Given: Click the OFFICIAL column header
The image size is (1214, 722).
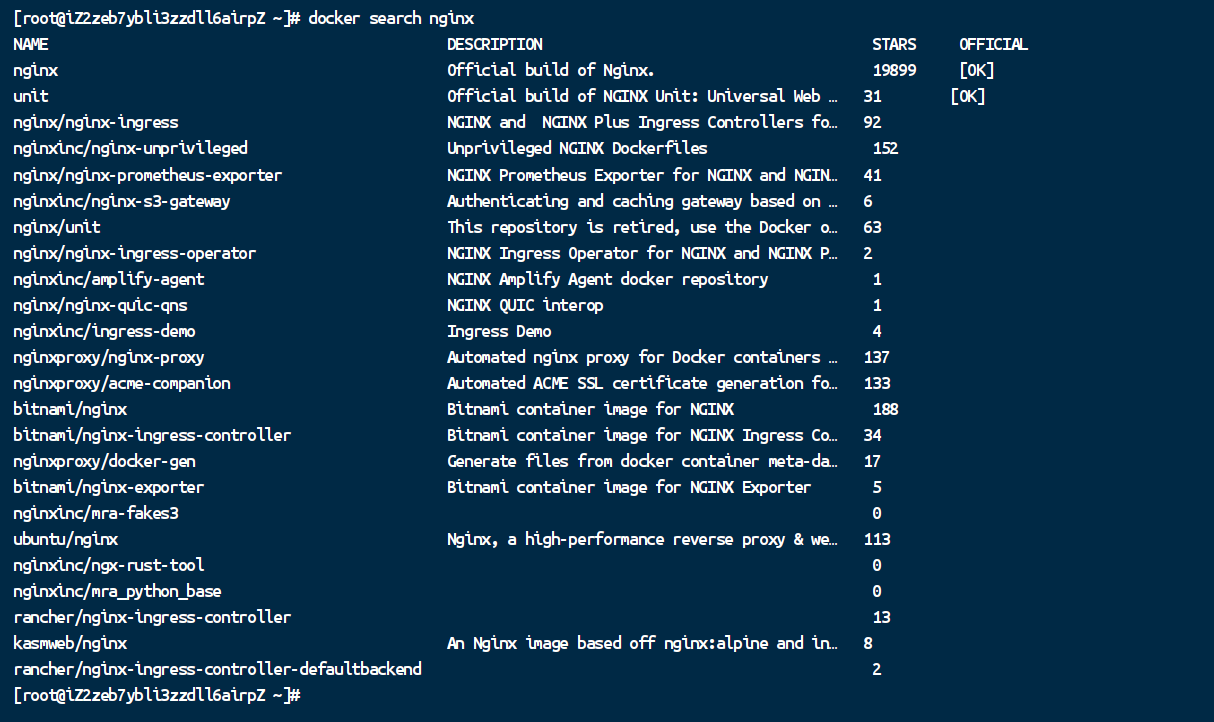Looking at the screenshot, I should coord(993,44).
